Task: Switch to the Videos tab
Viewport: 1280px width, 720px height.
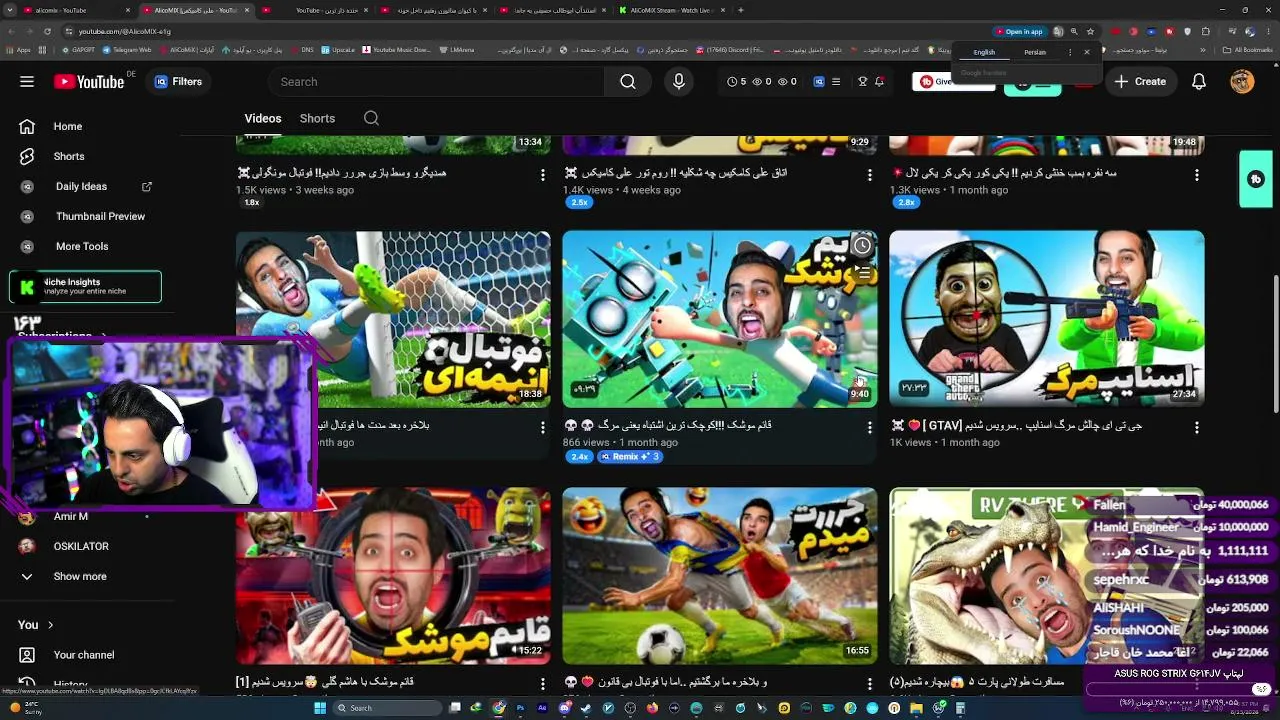Action: click(x=263, y=118)
